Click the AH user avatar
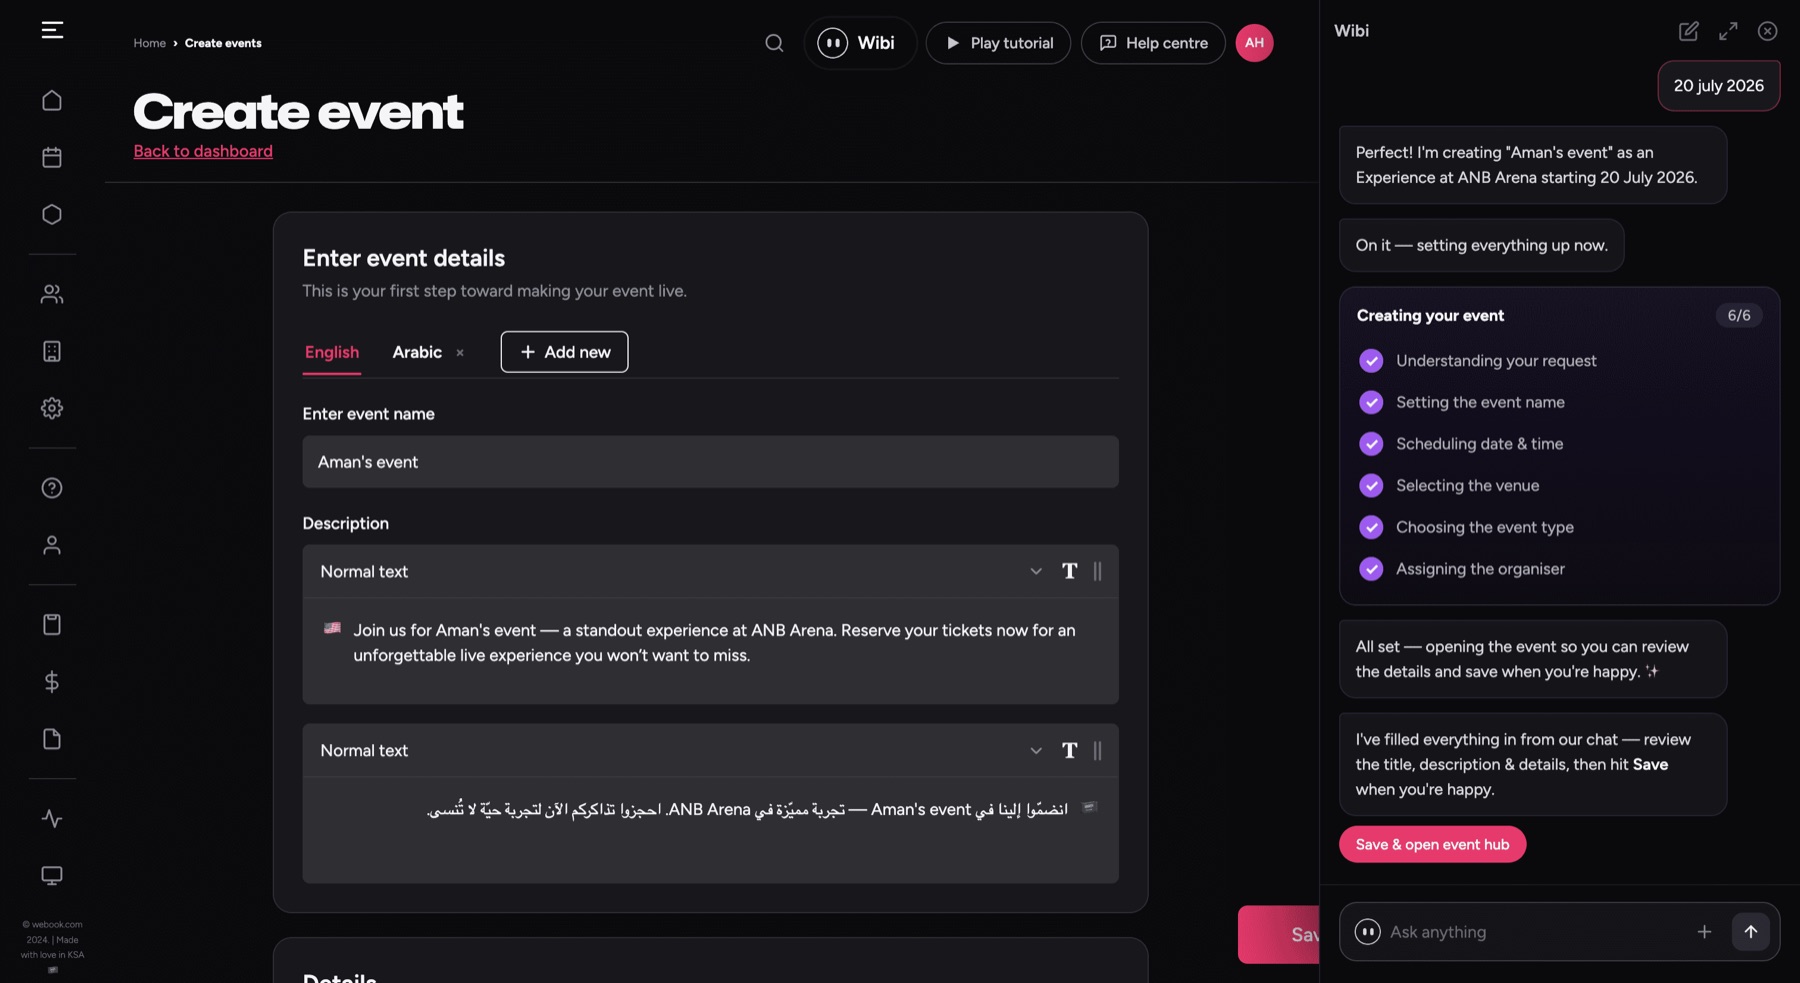Viewport: 1800px width, 983px height. tap(1254, 43)
